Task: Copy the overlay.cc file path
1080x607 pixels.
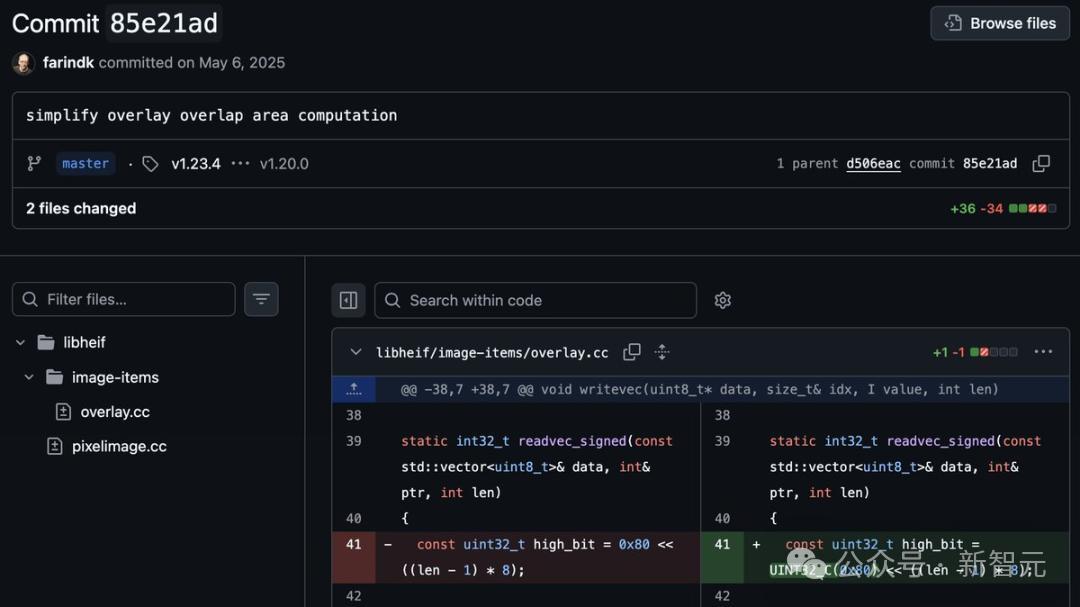Action: (x=632, y=352)
